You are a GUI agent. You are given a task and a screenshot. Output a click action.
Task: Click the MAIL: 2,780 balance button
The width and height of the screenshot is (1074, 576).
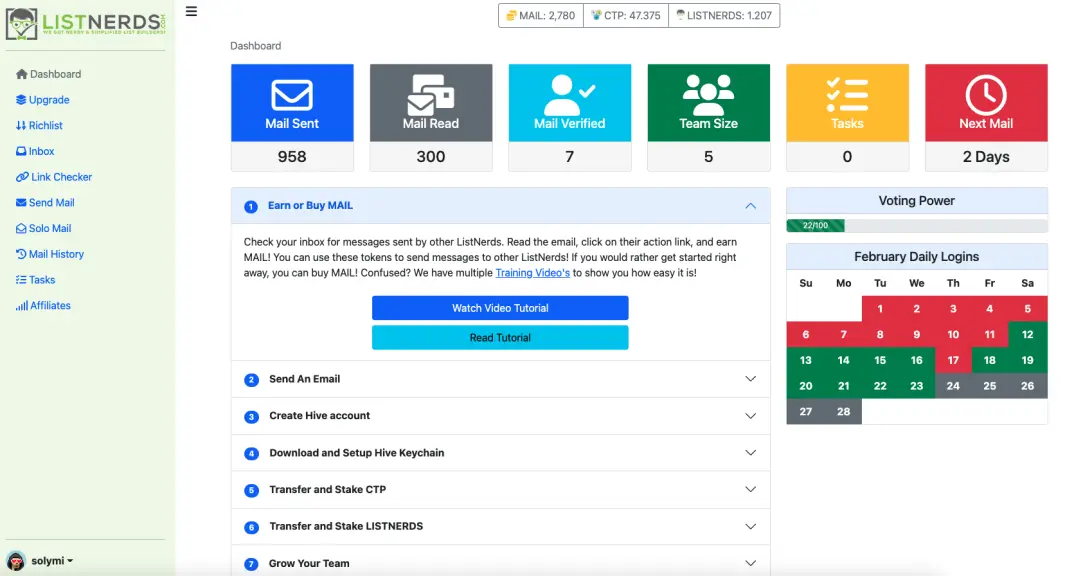tap(540, 15)
